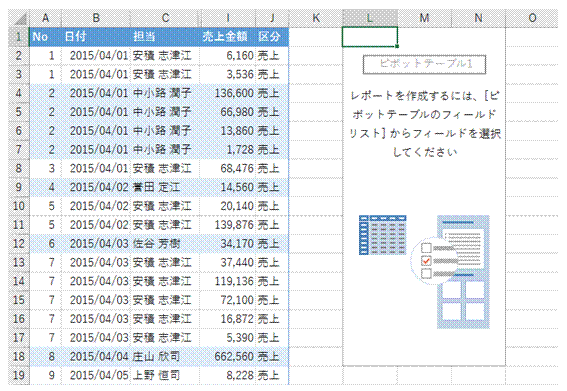Select column C header
The image size is (567, 391).
tap(165, 18)
